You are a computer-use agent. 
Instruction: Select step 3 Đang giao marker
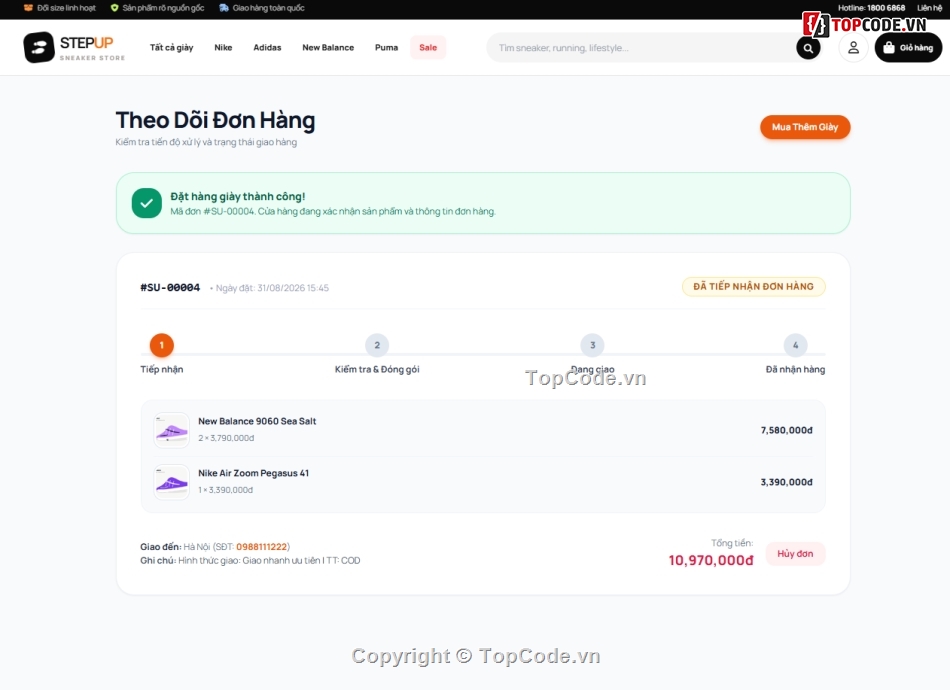click(x=593, y=345)
